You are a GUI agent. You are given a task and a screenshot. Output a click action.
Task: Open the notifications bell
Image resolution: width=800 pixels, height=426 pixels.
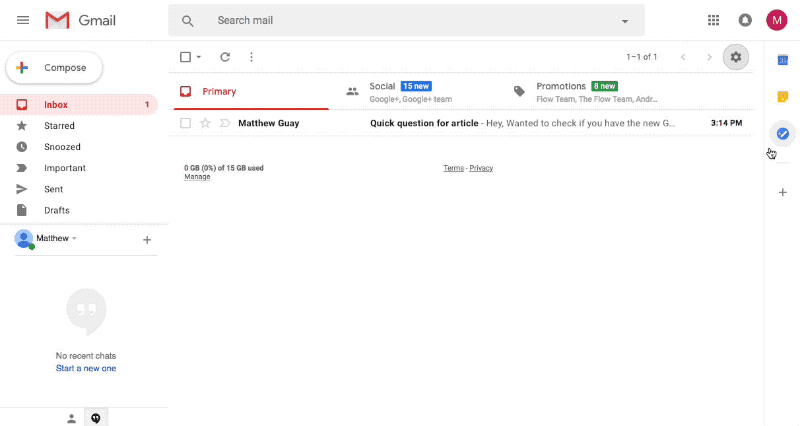point(745,20)
